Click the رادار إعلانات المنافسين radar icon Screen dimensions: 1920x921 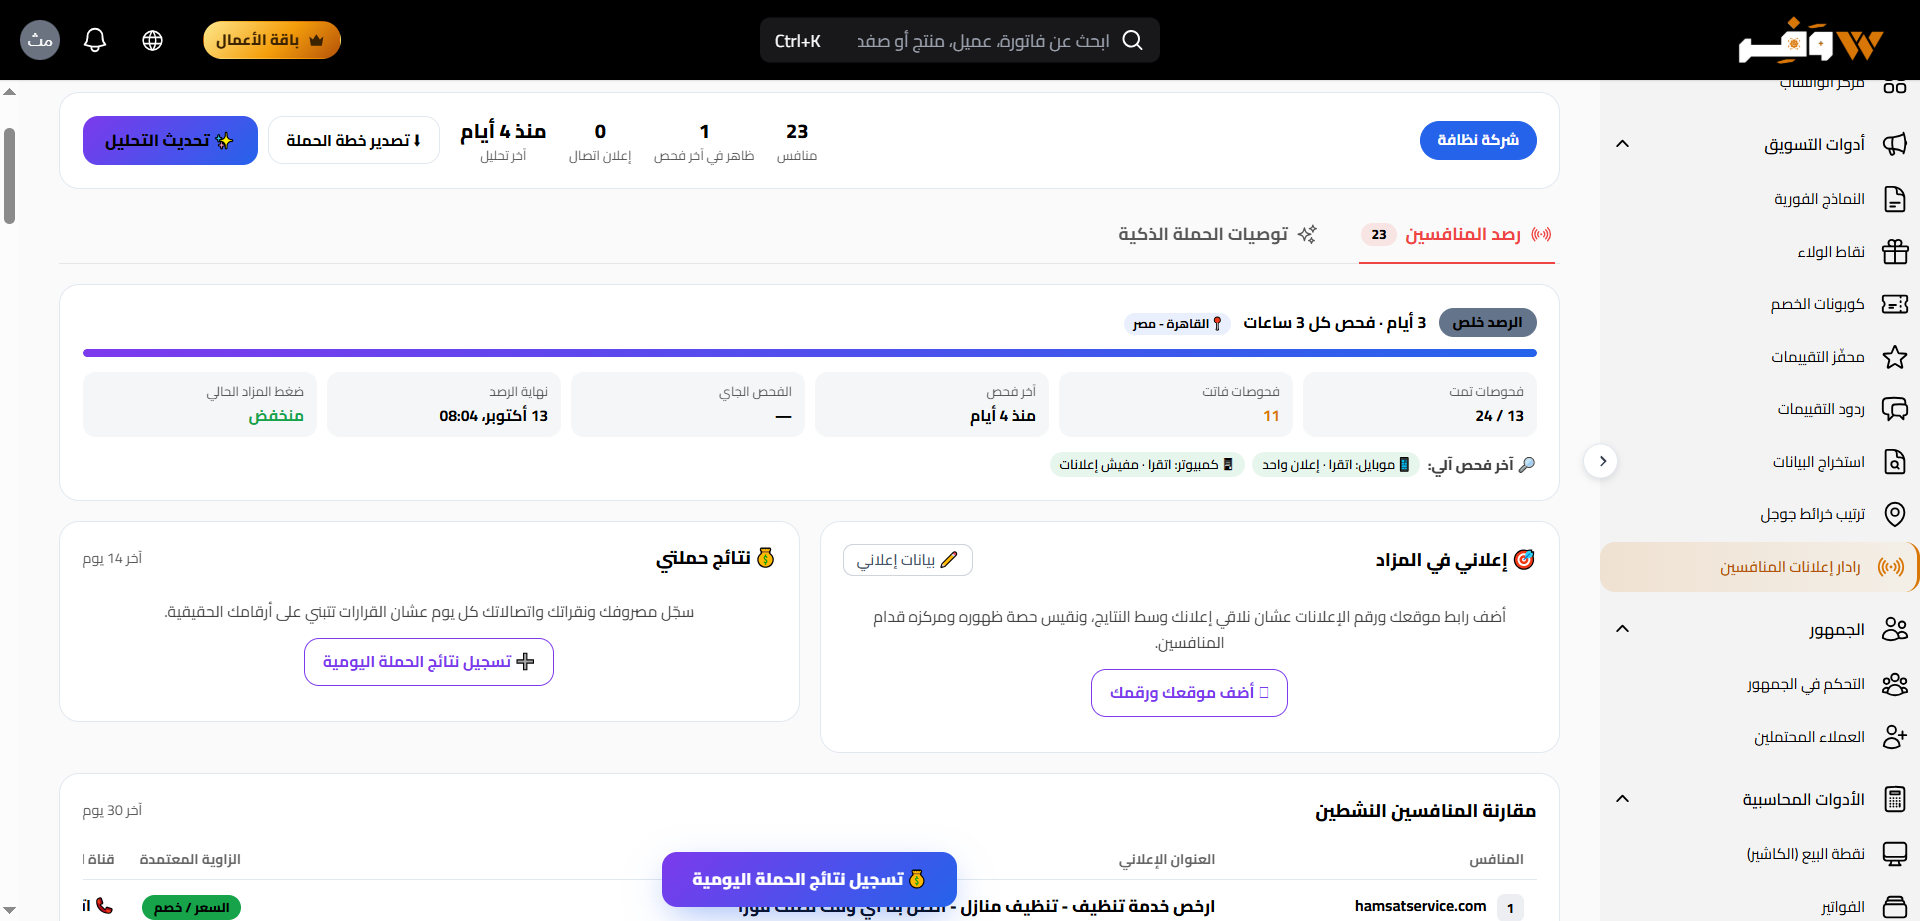[1890, 567]
